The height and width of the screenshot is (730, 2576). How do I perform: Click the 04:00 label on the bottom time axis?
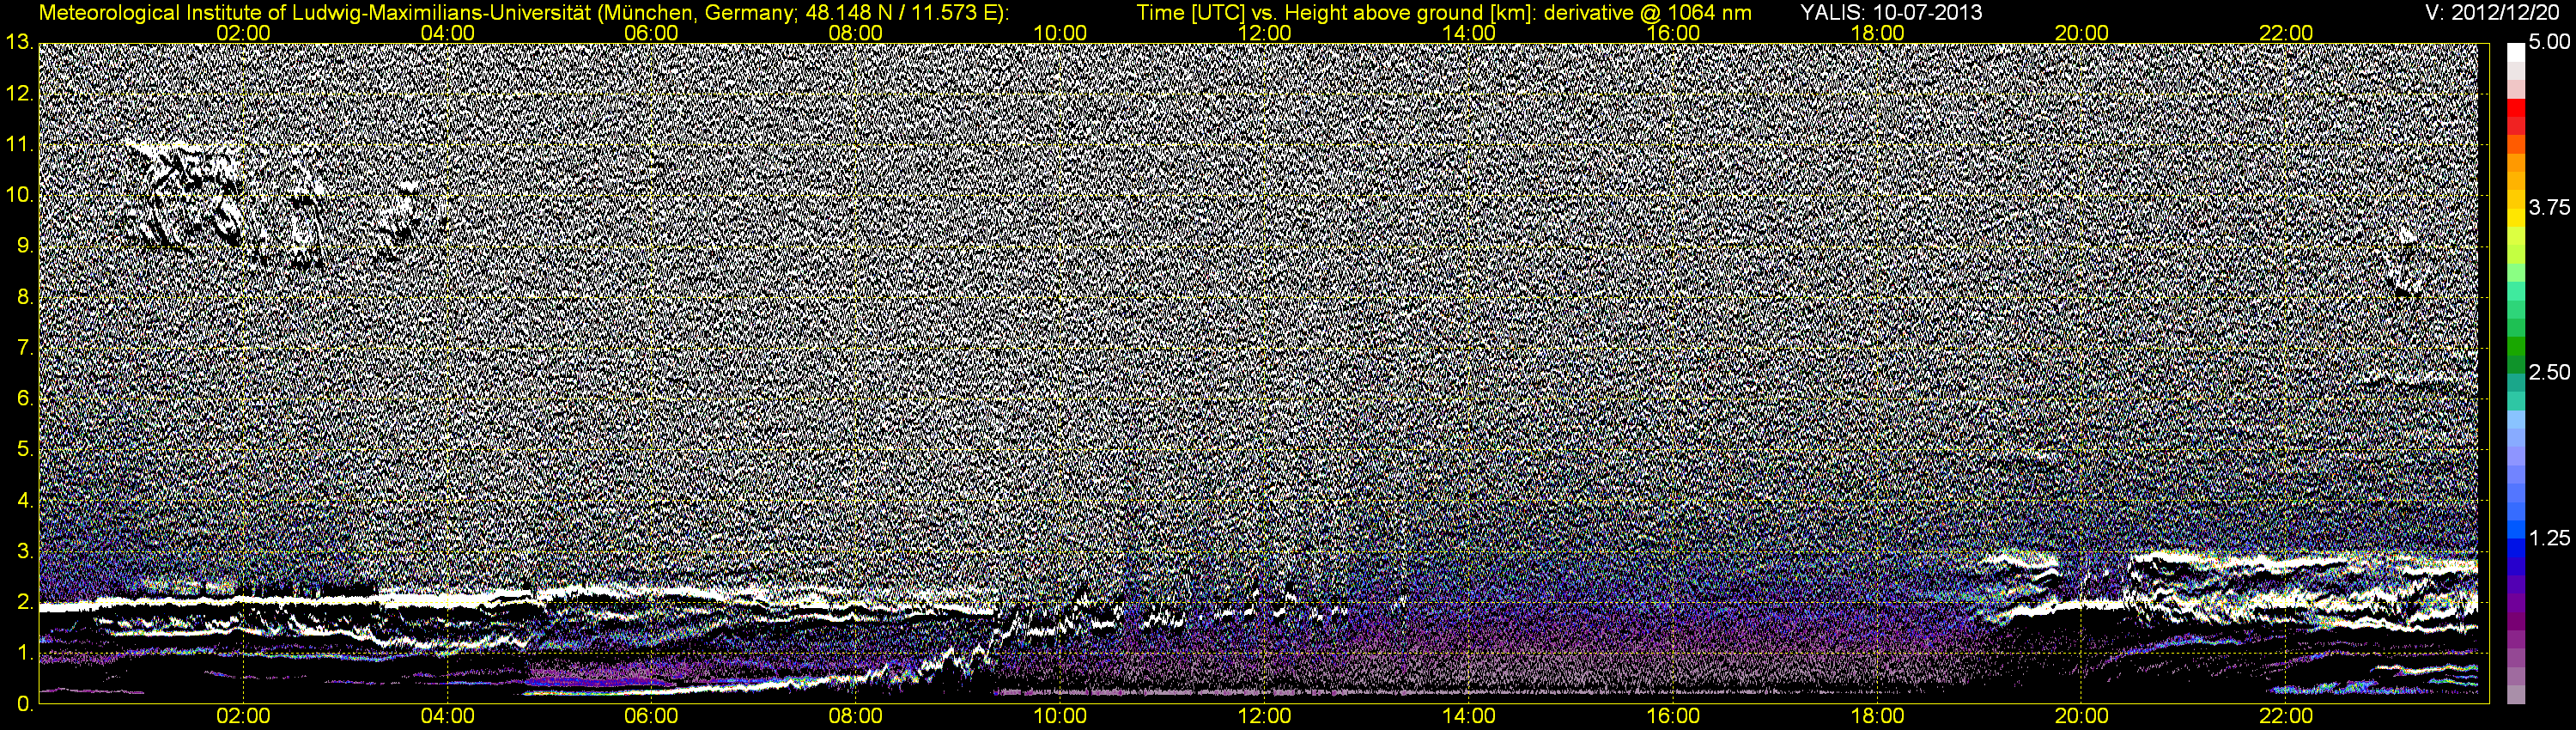point(447,716)
